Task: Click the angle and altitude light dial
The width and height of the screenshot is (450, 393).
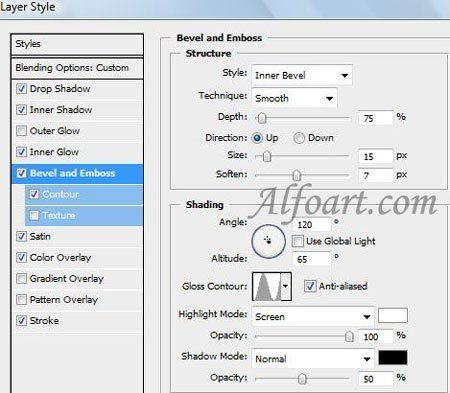Action: point(269,241)
